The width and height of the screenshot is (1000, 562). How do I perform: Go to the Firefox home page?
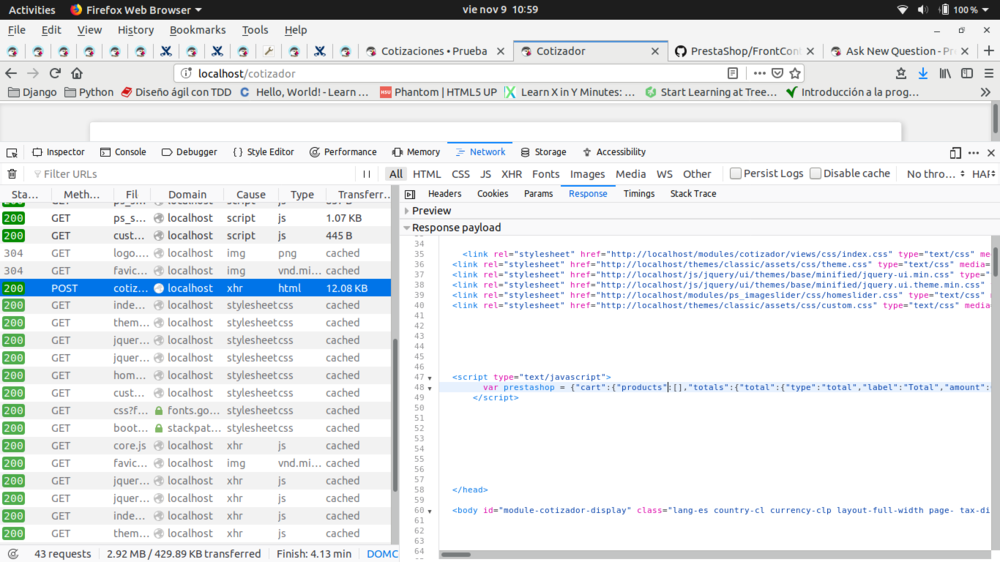point(77,73)
